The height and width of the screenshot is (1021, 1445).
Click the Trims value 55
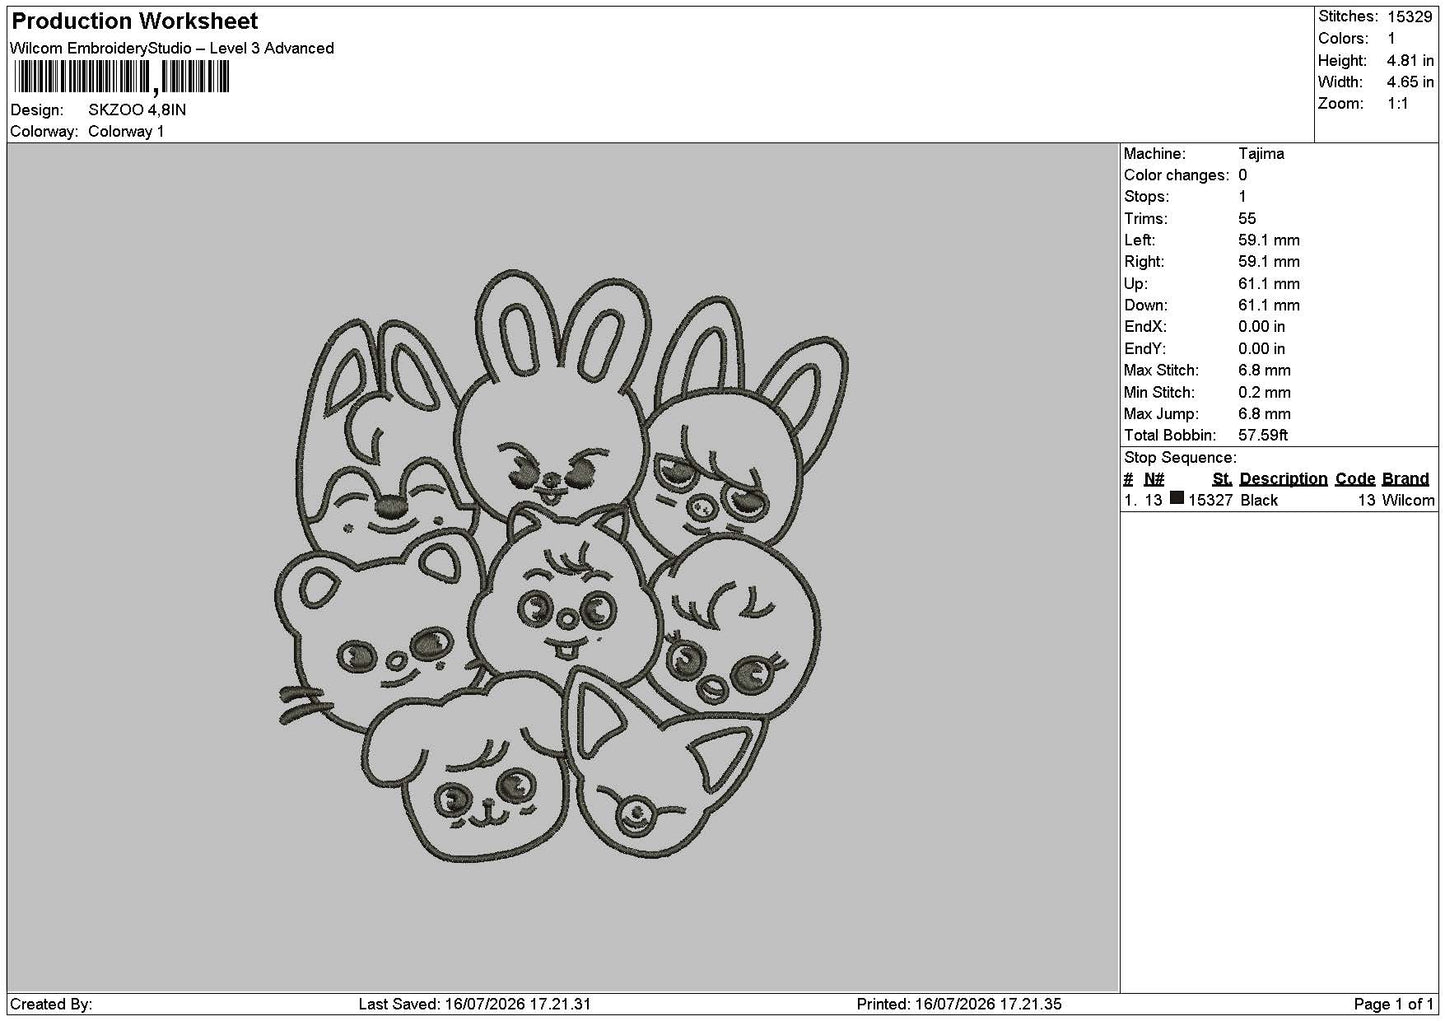1247,219
